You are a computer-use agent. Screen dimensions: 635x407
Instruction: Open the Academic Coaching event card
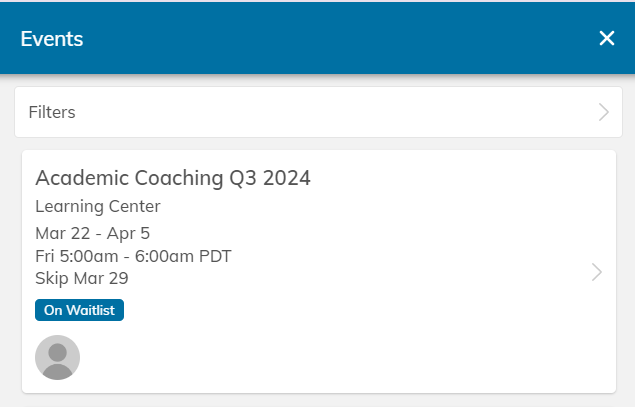[x=319, y=271]
